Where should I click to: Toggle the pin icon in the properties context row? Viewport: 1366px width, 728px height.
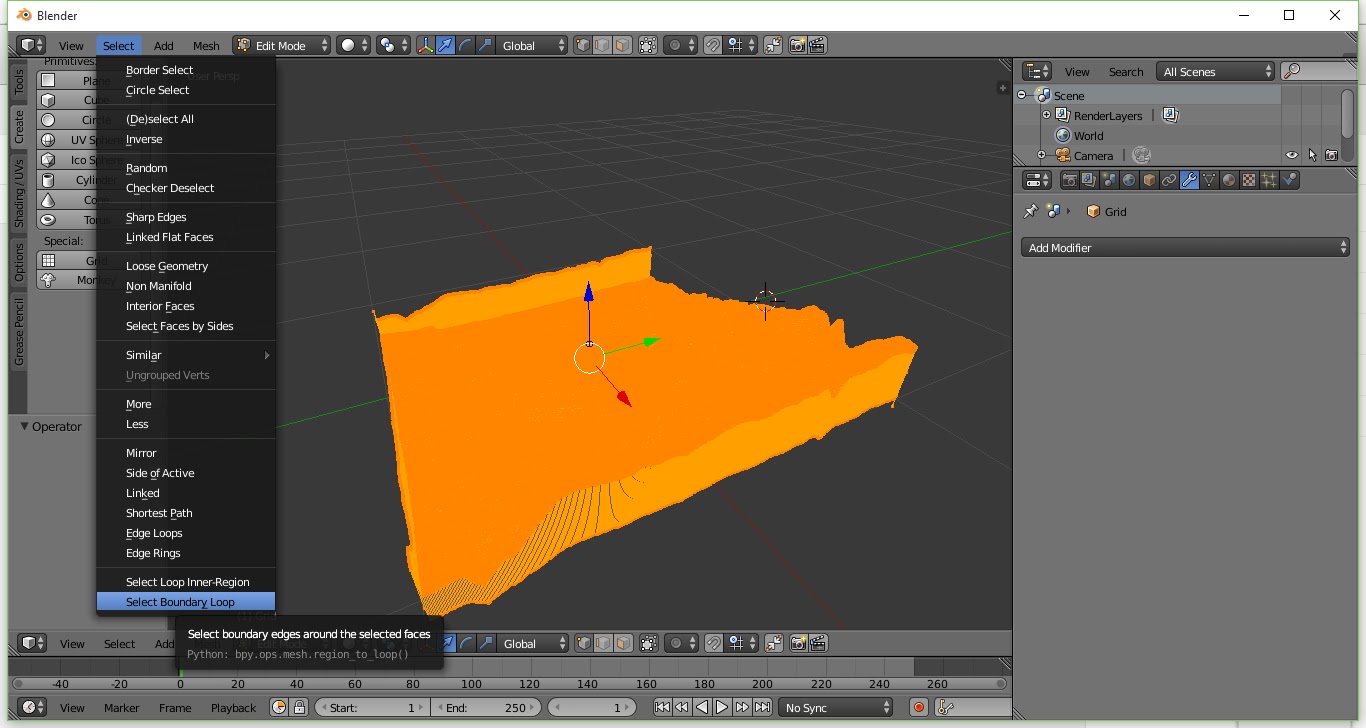[x=1031, y=211]
